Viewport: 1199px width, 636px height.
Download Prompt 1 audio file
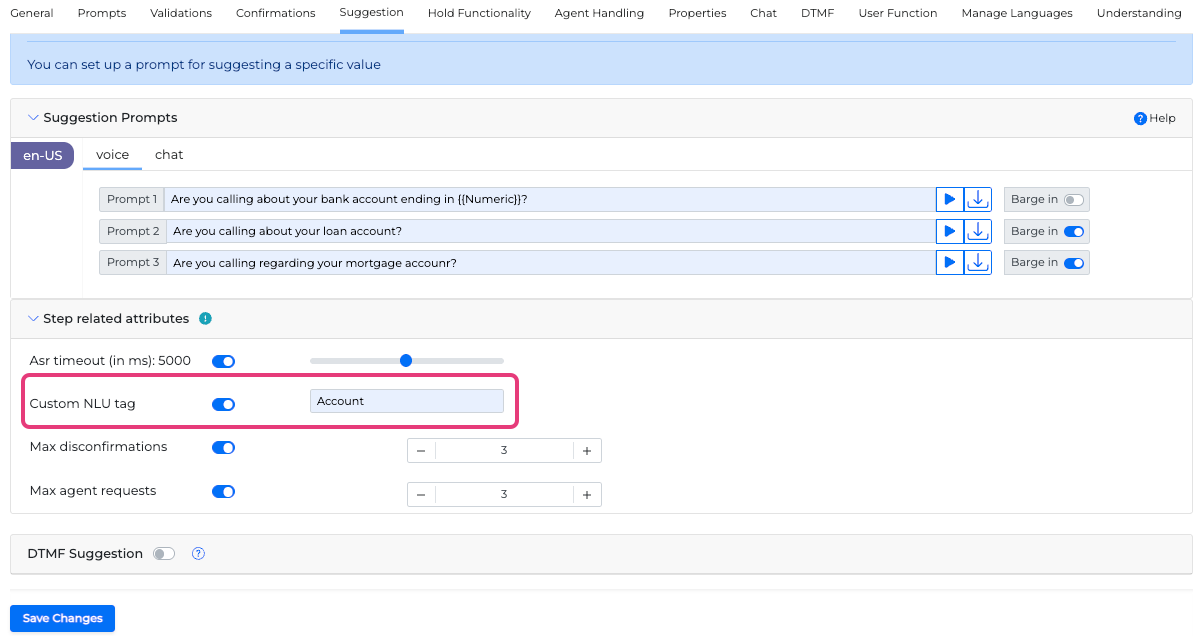pyautogui.click(x=978, y=199)
